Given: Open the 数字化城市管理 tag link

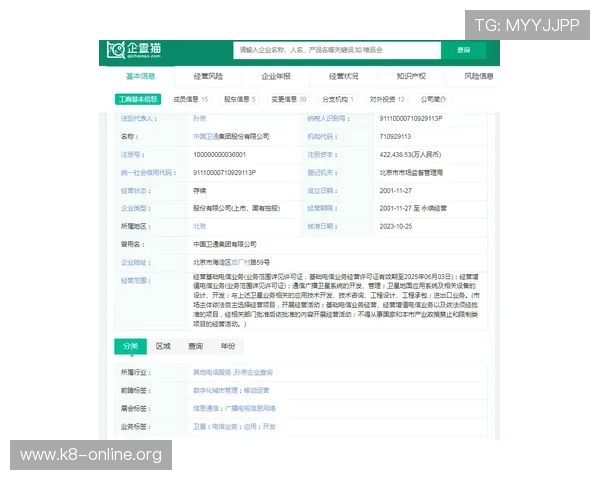Looking at the screenshot, I should click(215, 390).
